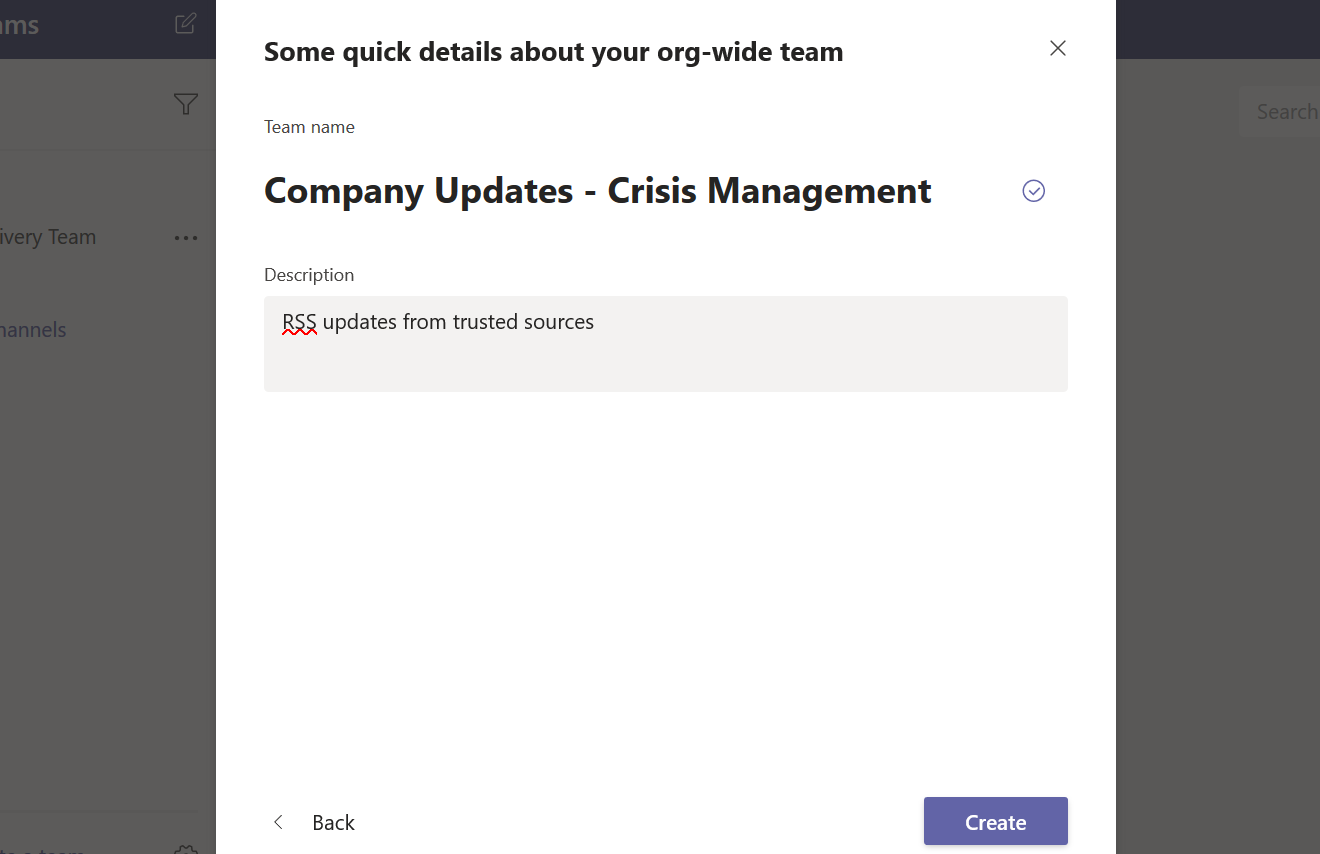Click the Teams header title

20,25
